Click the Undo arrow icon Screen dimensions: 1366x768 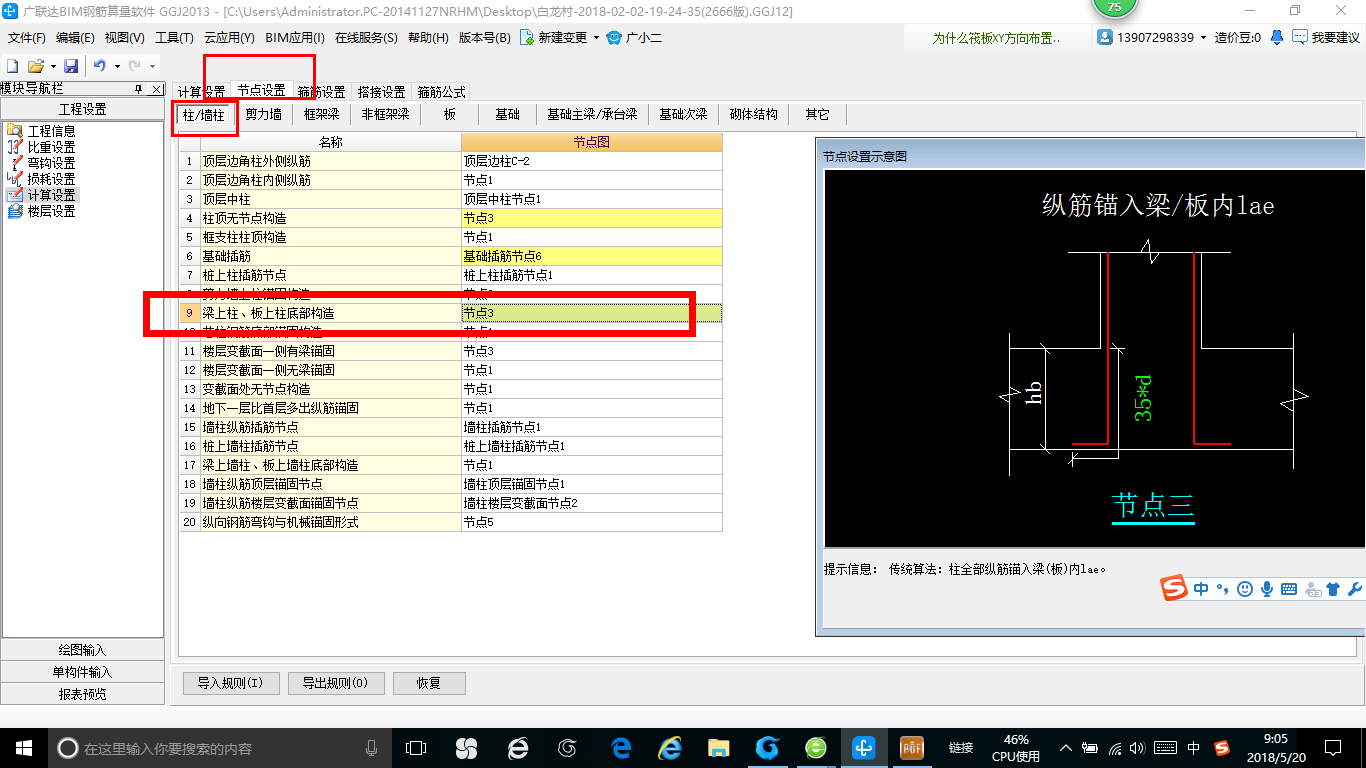[x=100, y=66]
